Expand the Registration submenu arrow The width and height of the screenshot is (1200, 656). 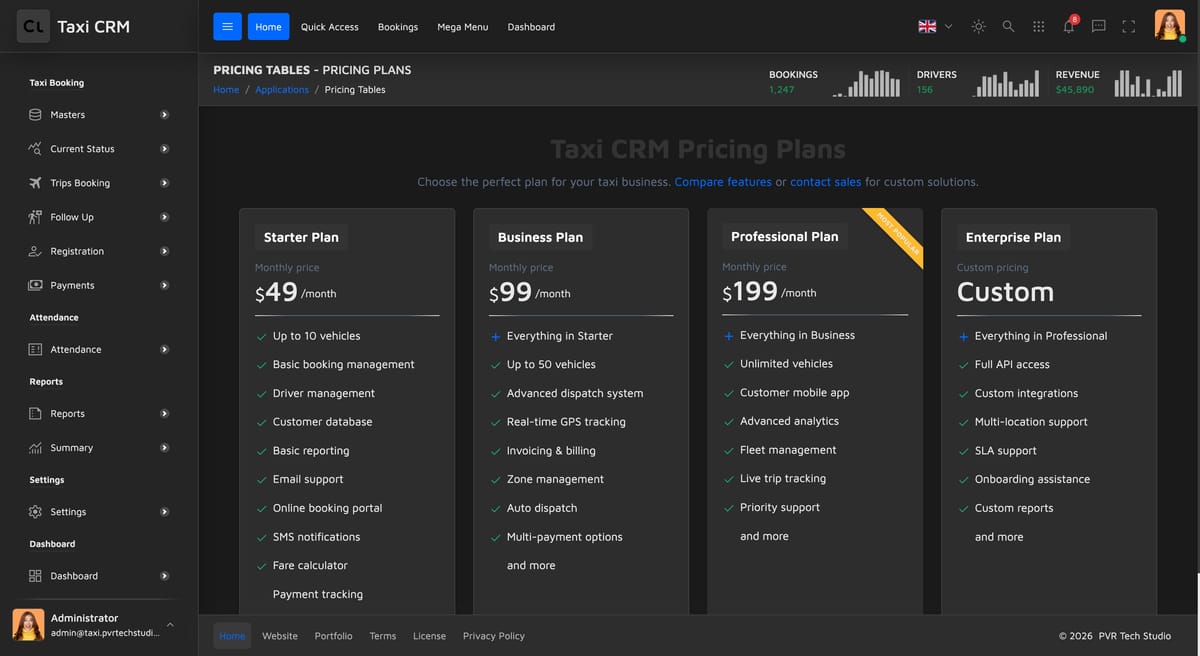click(164, 251)
